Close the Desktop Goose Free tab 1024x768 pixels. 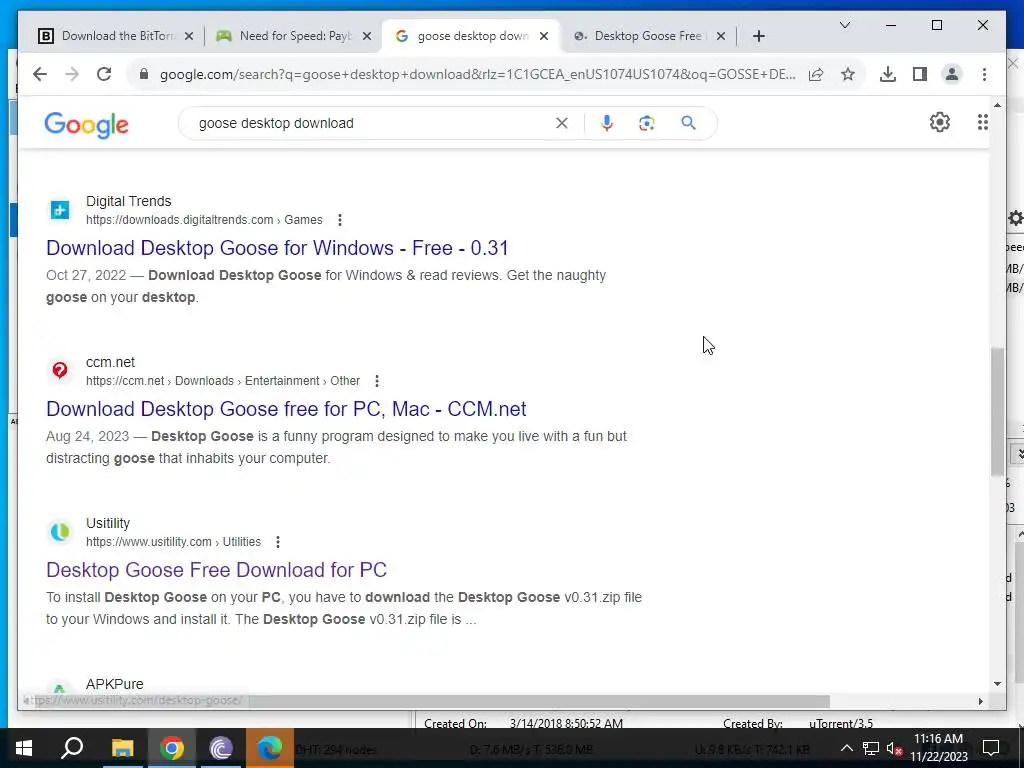point(721,36)
